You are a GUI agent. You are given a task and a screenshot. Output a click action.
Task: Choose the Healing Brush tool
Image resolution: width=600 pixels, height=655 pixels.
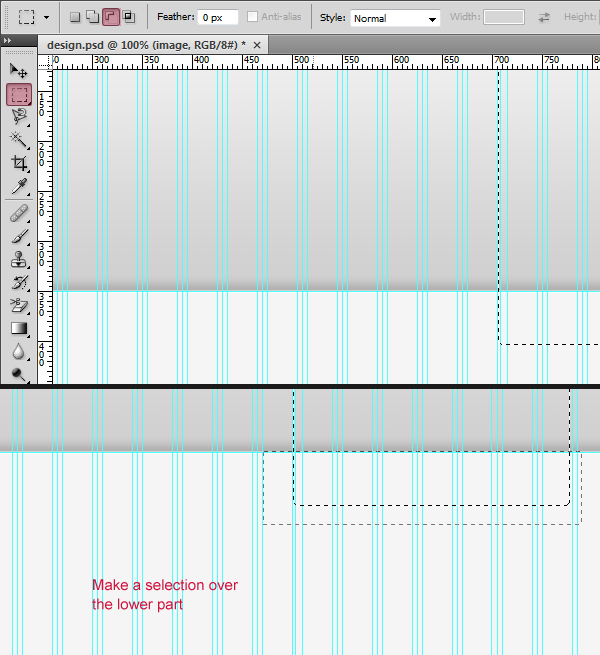[x=18, y=213]
